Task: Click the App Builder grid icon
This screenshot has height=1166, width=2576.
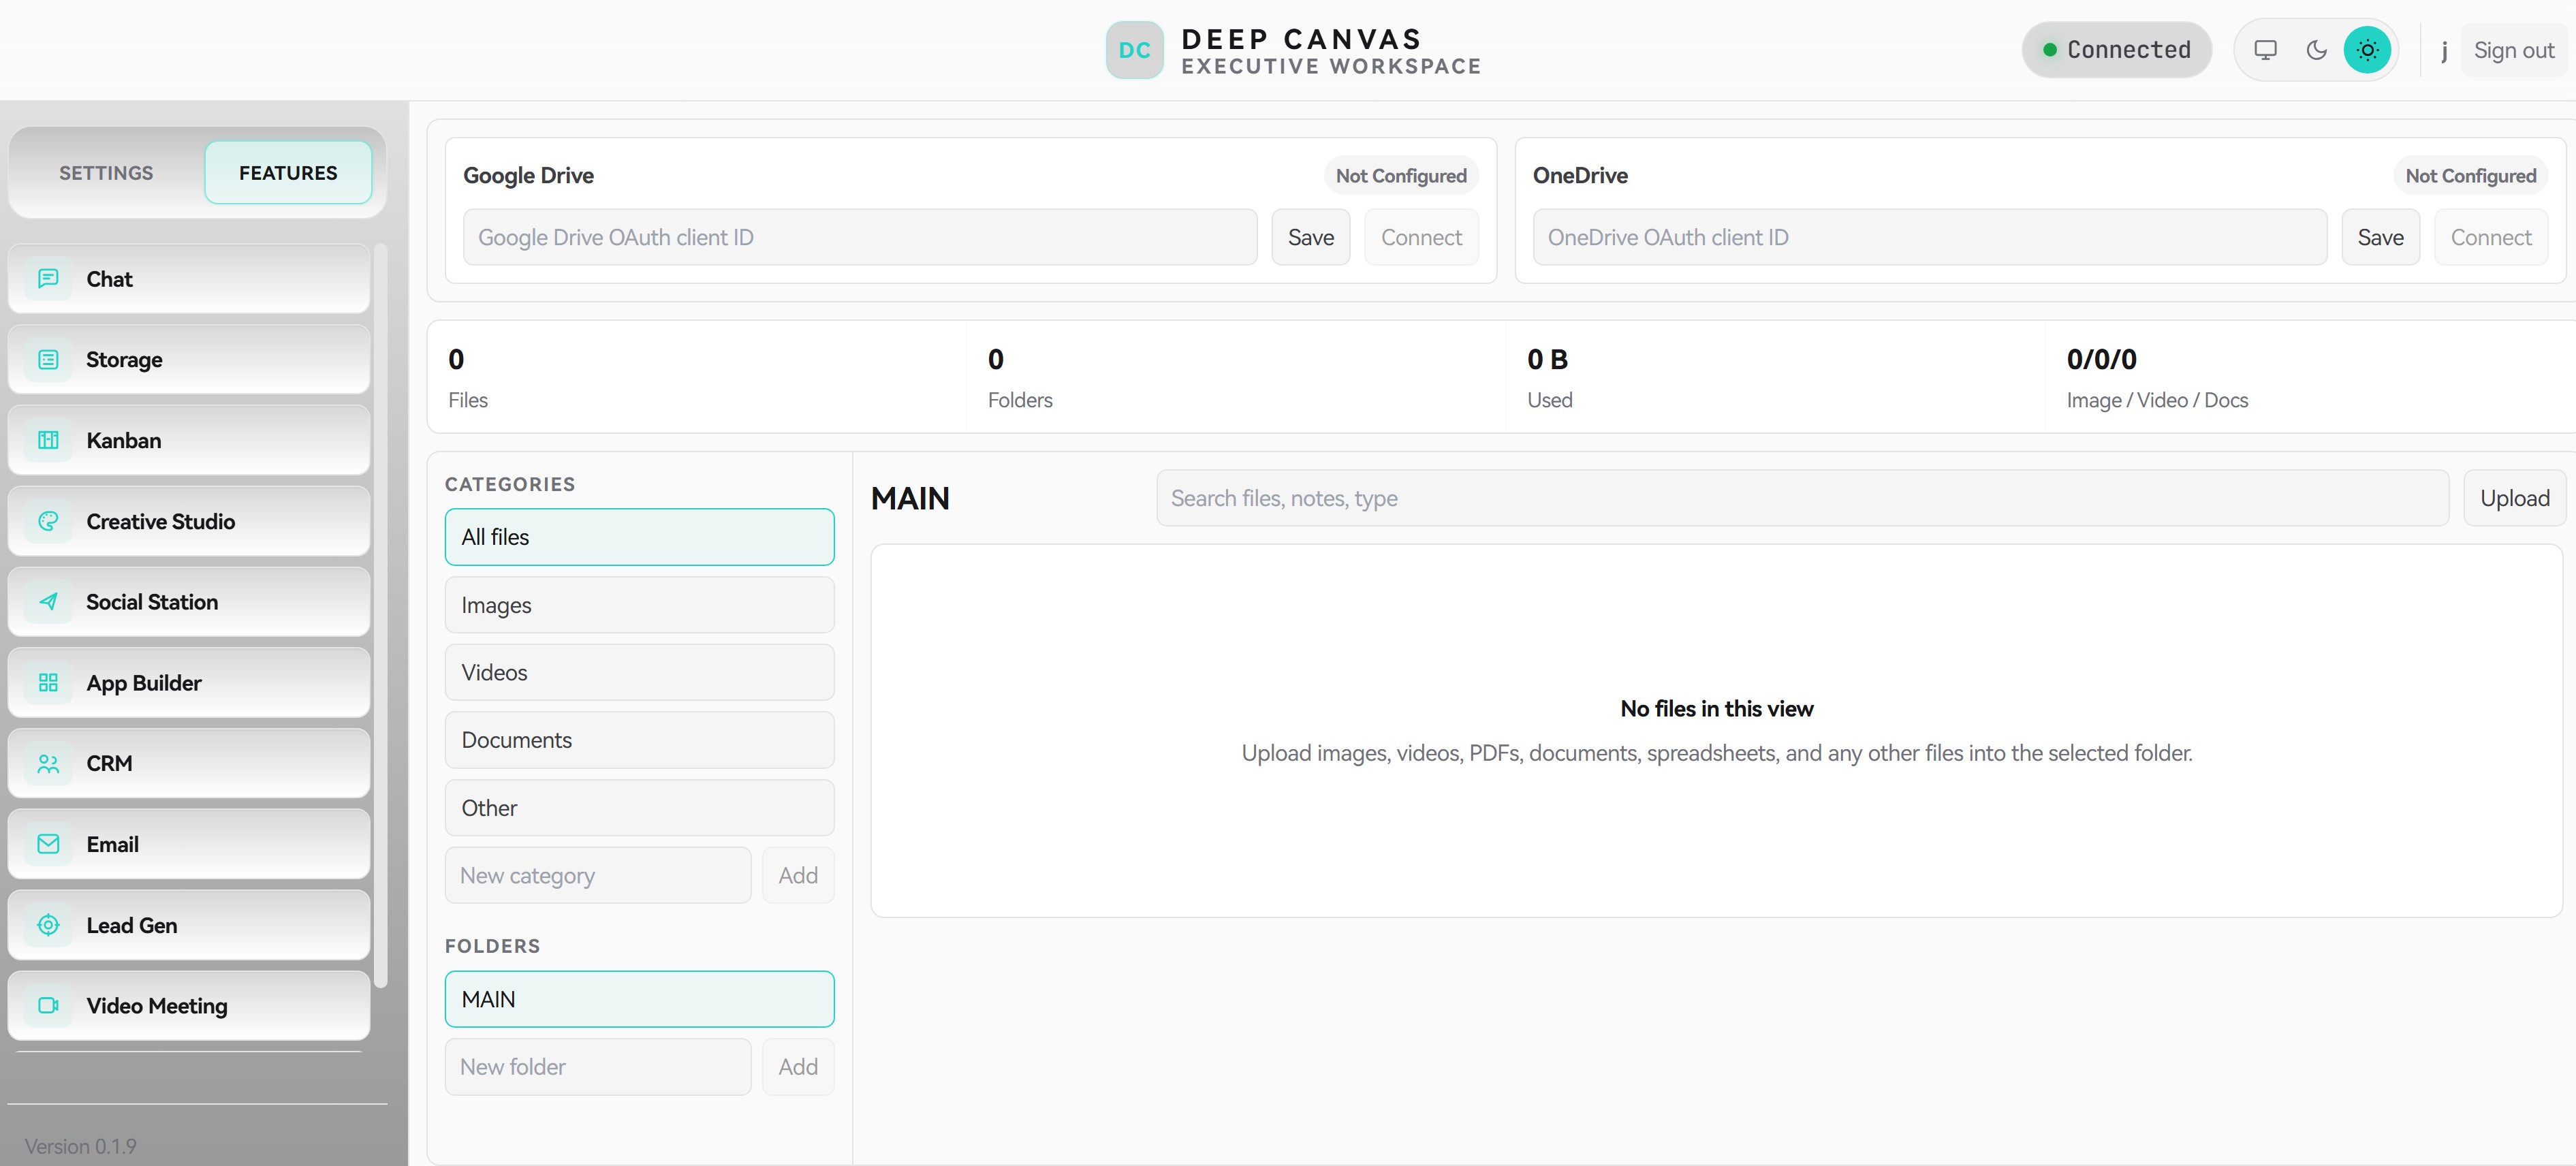Action: (x=48, y=683)
